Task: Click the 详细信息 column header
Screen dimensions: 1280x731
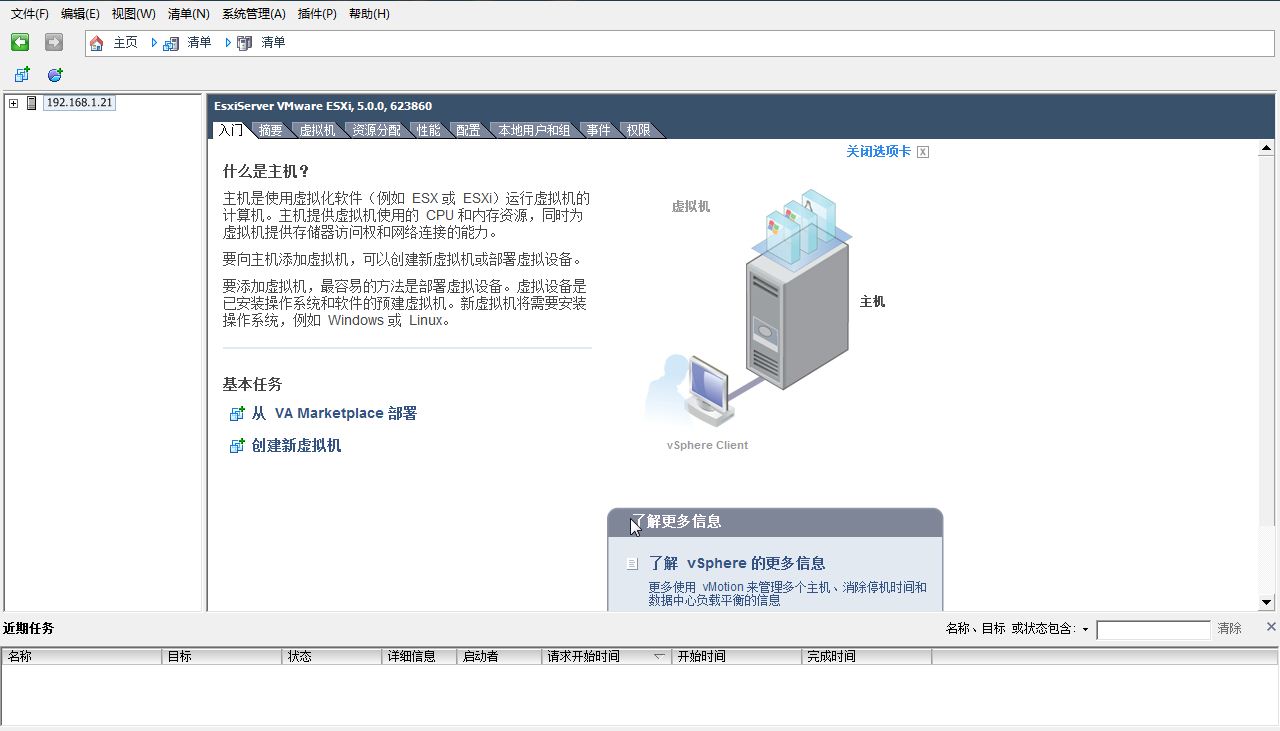Action: [x=420, y=657]
